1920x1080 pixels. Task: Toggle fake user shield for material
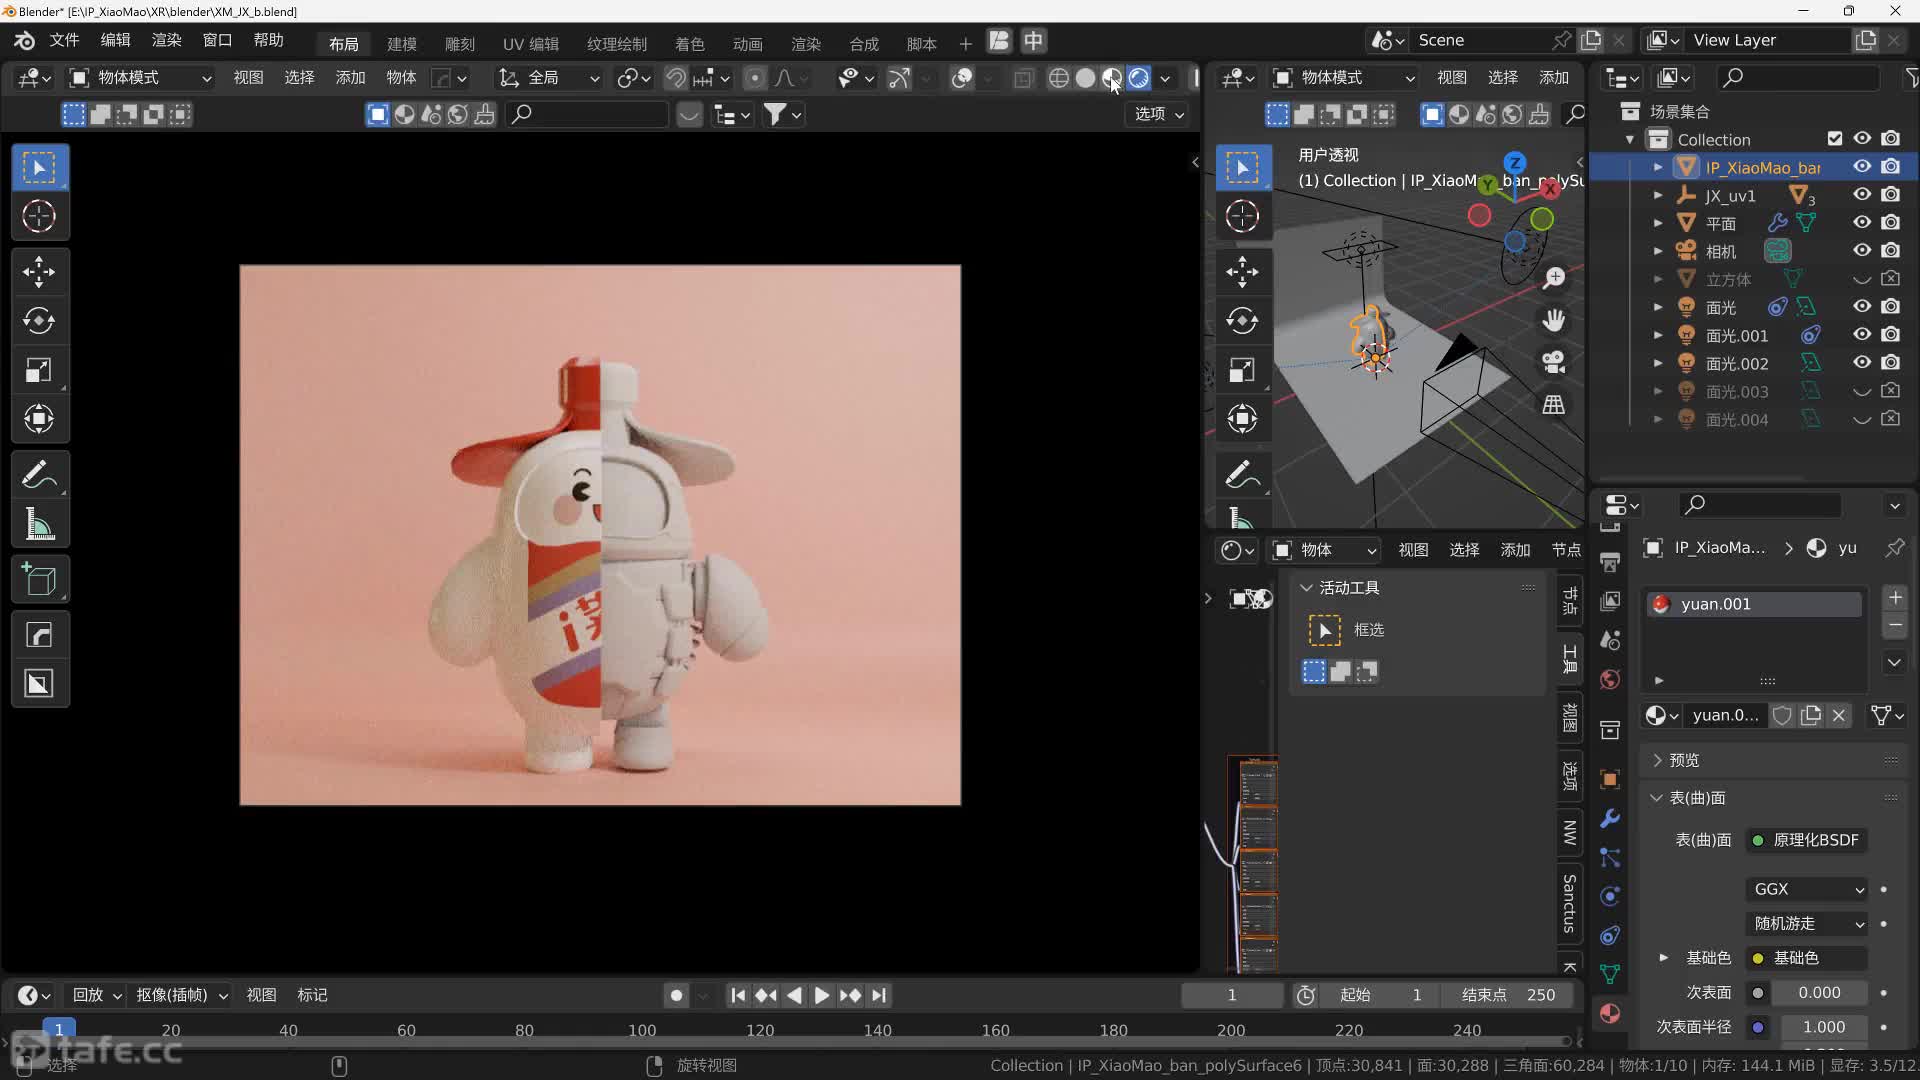click(x=1782, y=715)
